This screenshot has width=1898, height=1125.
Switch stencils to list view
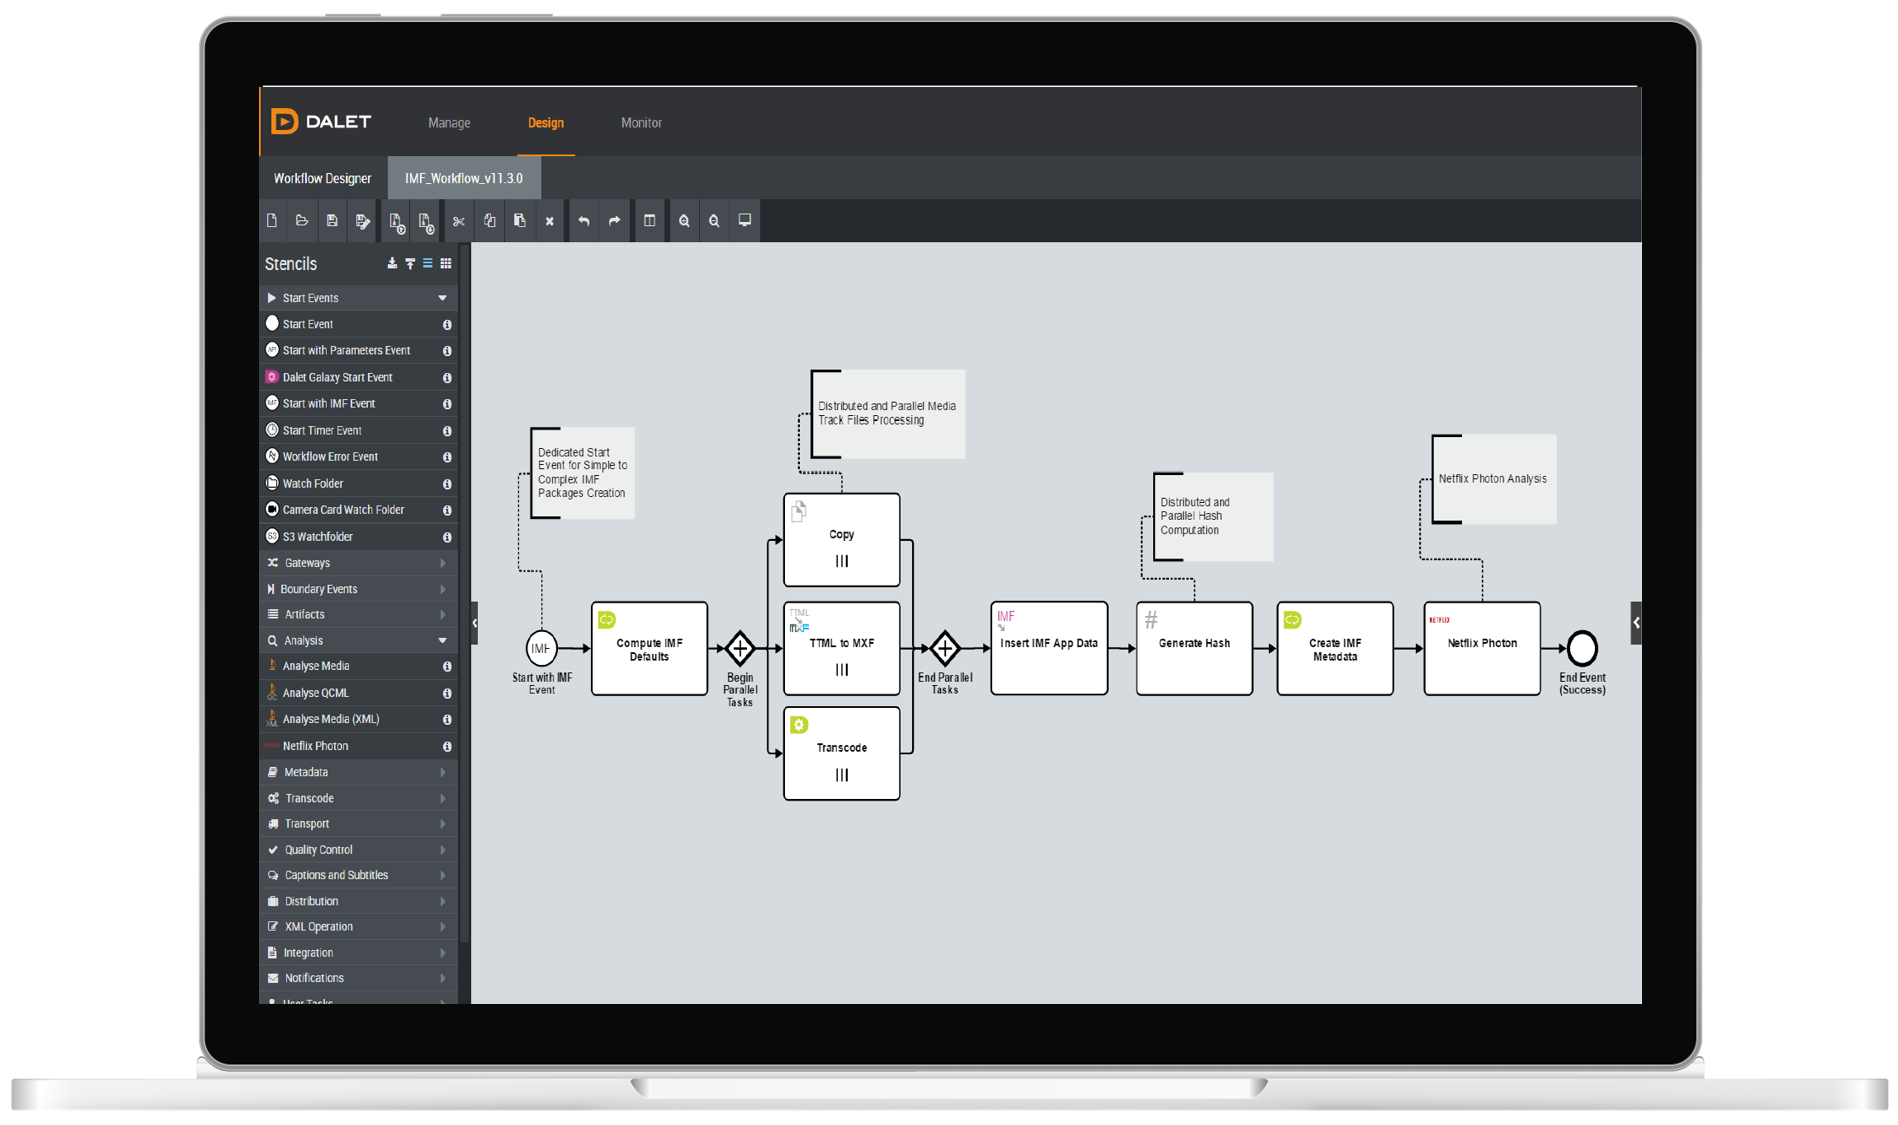click(428, 264)
